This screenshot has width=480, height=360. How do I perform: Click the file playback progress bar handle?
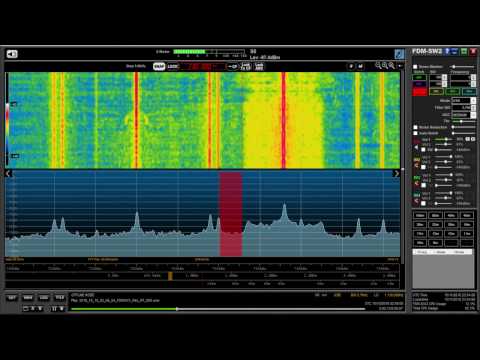(x=177, y=309)
